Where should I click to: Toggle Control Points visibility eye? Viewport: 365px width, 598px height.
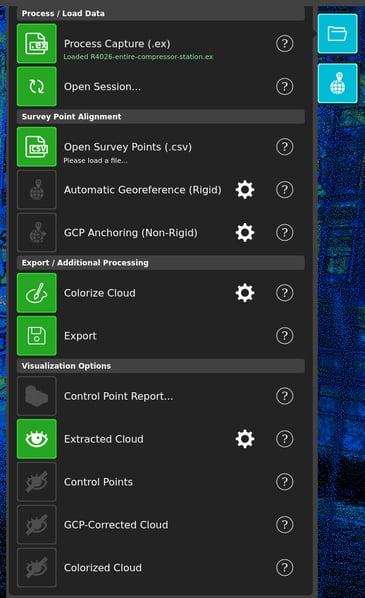37,482
